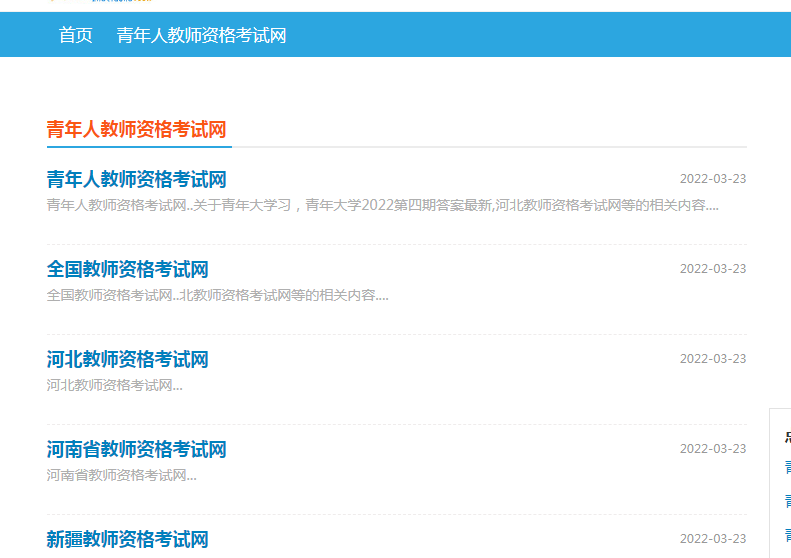Screen dimensions: 791x558
Task: Click the orange 青年人教师资格考试网 section heading
Action: click(x=136, y=130)
